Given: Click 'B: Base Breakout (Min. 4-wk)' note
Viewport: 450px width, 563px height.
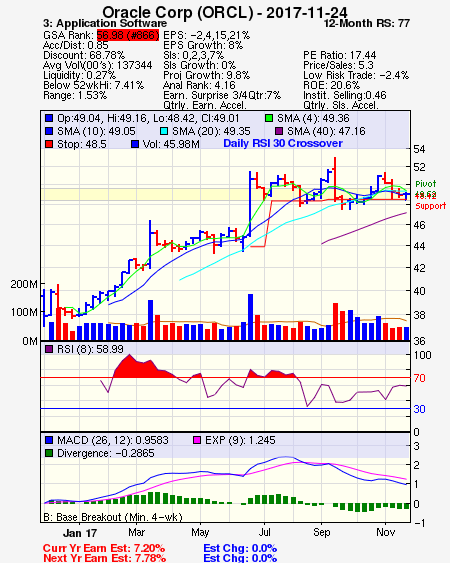Looking at the screenshot, I should (113, 517).
